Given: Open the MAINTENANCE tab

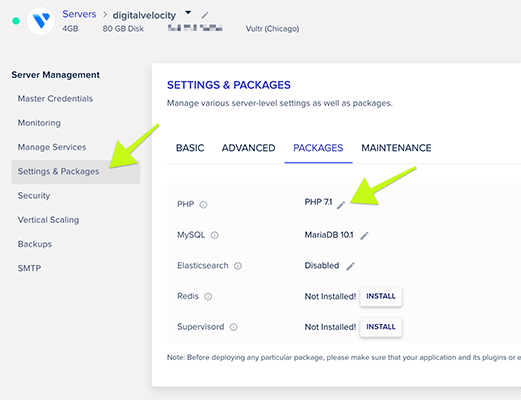Looking at the screenshot, I should 396,148.
